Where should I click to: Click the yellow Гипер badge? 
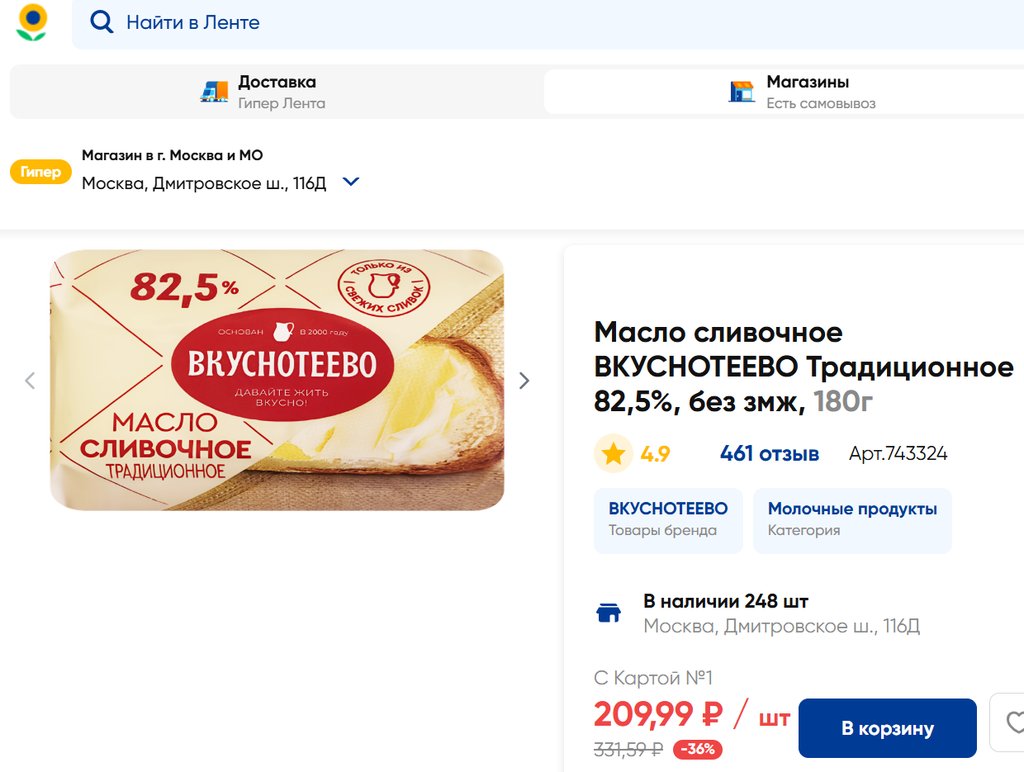pos(41,172)
